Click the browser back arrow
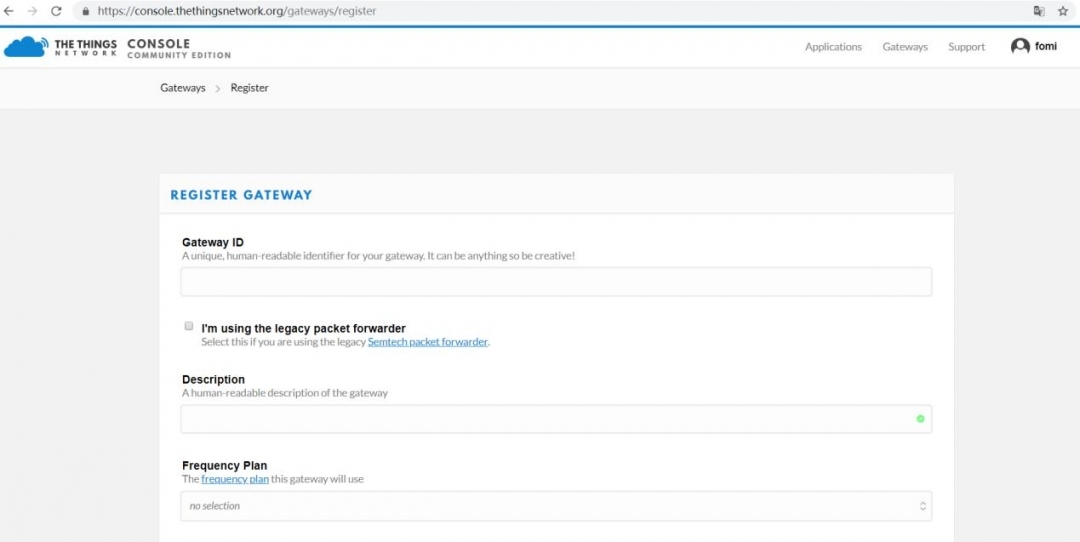Viewport: 1080px width, 542px height. (x=9, y=11)
